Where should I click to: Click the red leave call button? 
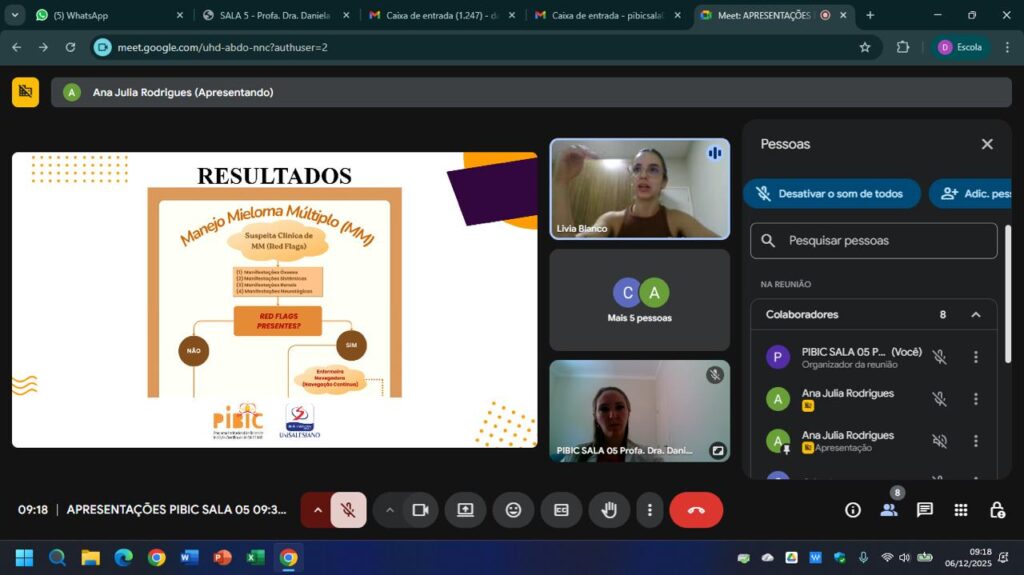tap(696, 510)
